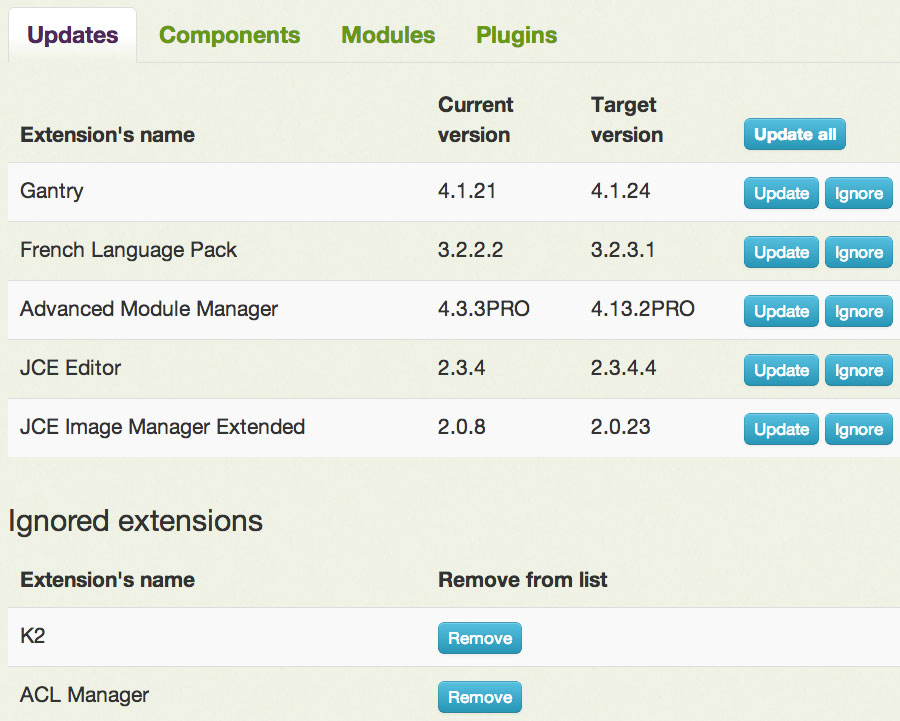The width and height of the screenshot is (900, 721).
Task: Update the French Language Pack
Action: [781, 252]
